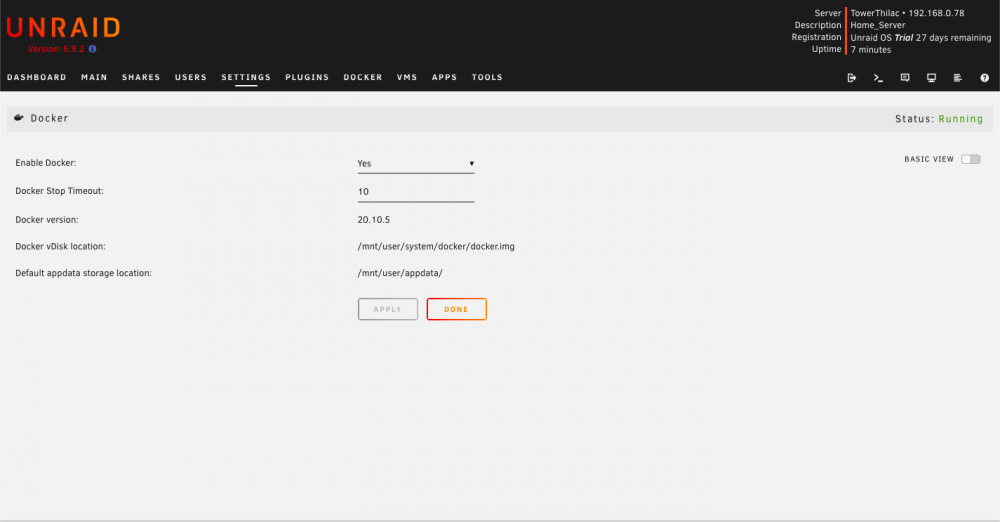Open the Enable Docker dropdown

(415, 163)
